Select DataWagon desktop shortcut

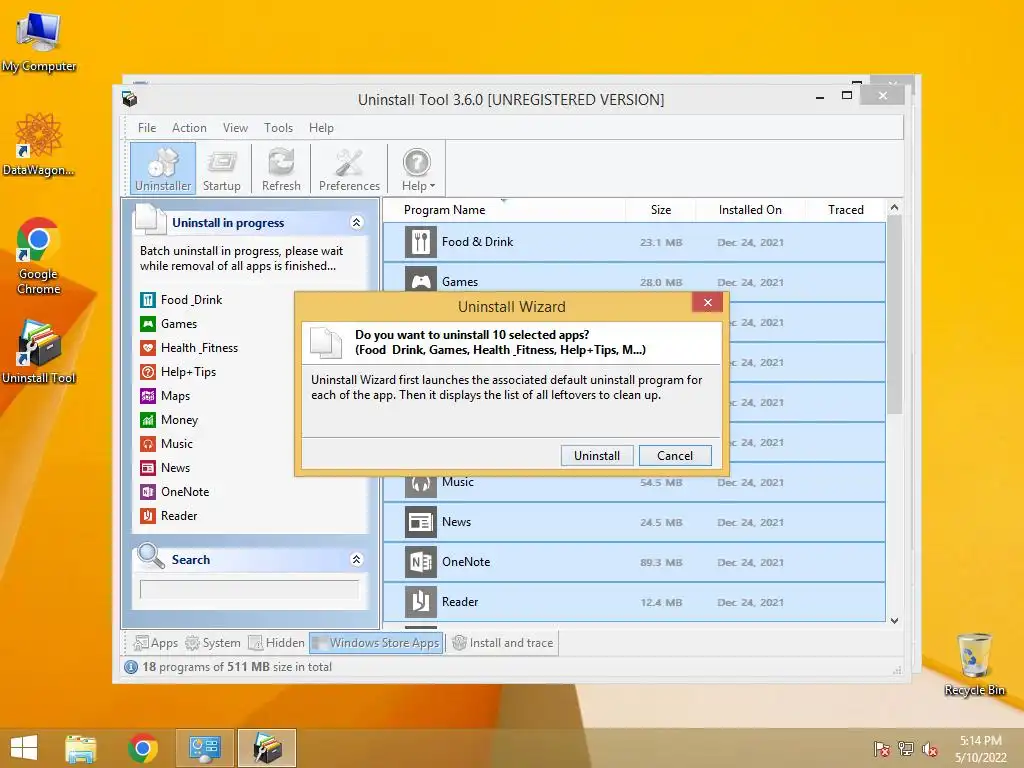[39, 145]
